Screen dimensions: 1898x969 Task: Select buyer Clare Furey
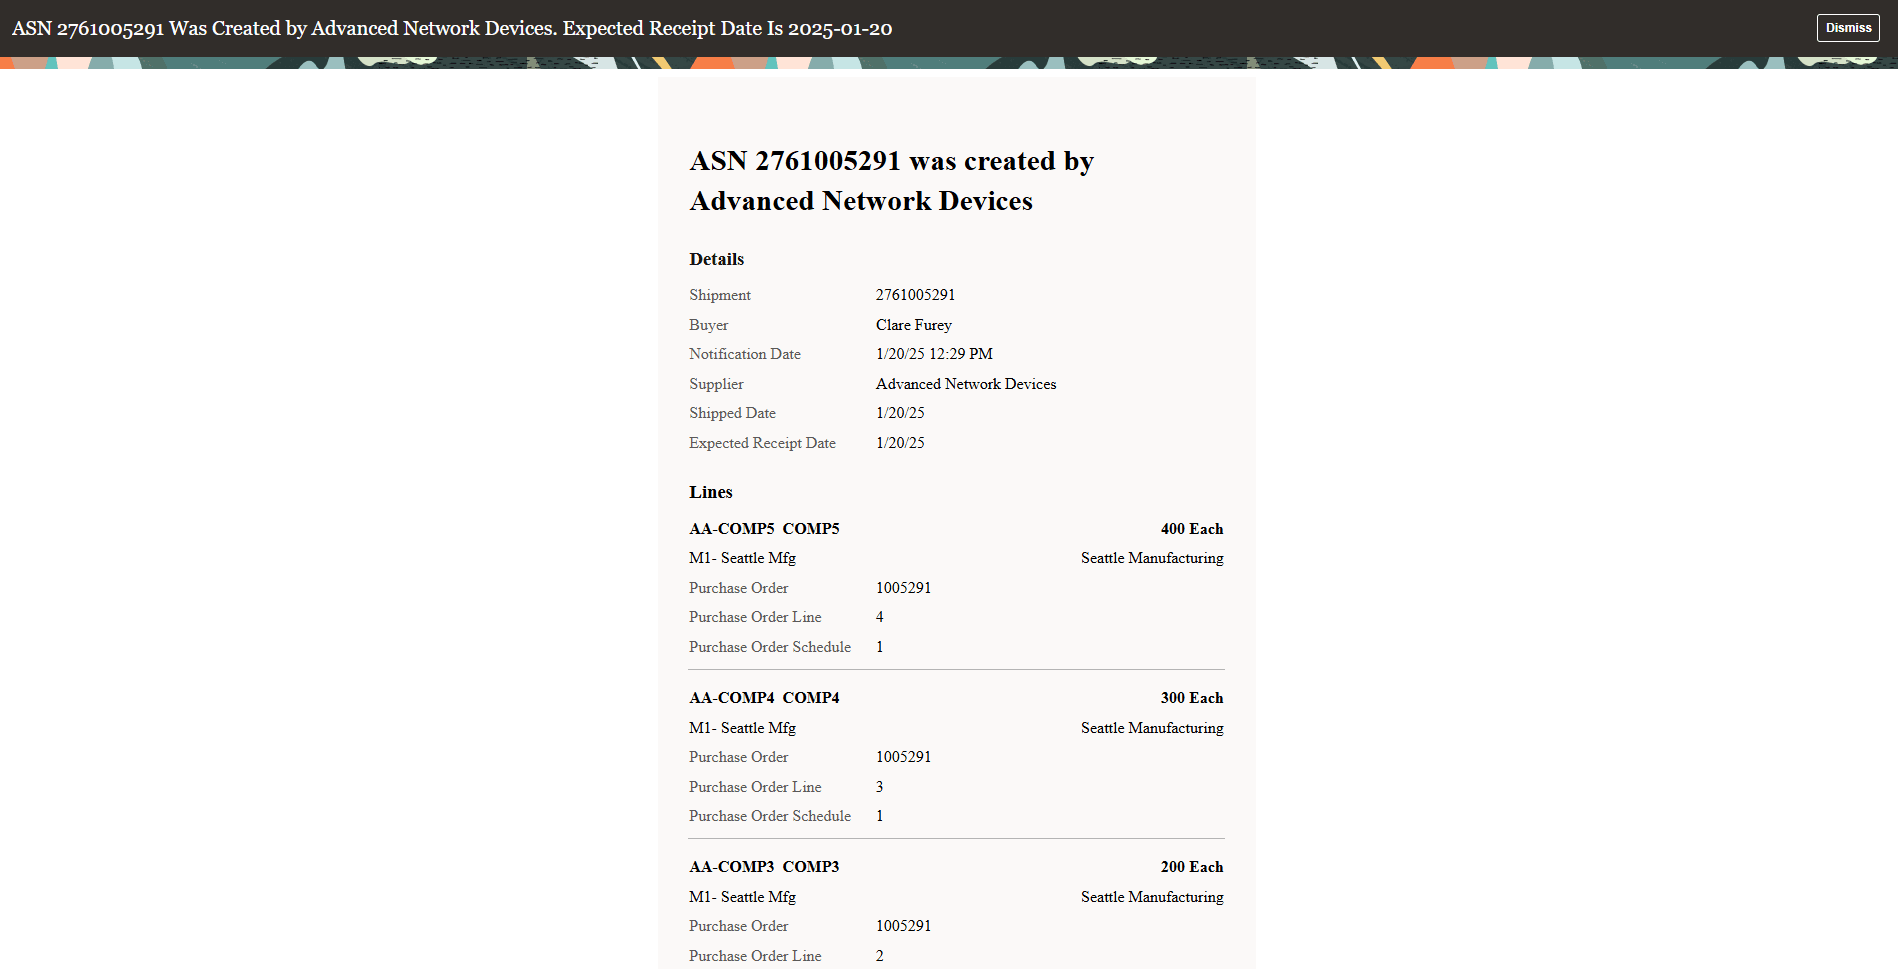pyautogui.click(x=913, y=324)
